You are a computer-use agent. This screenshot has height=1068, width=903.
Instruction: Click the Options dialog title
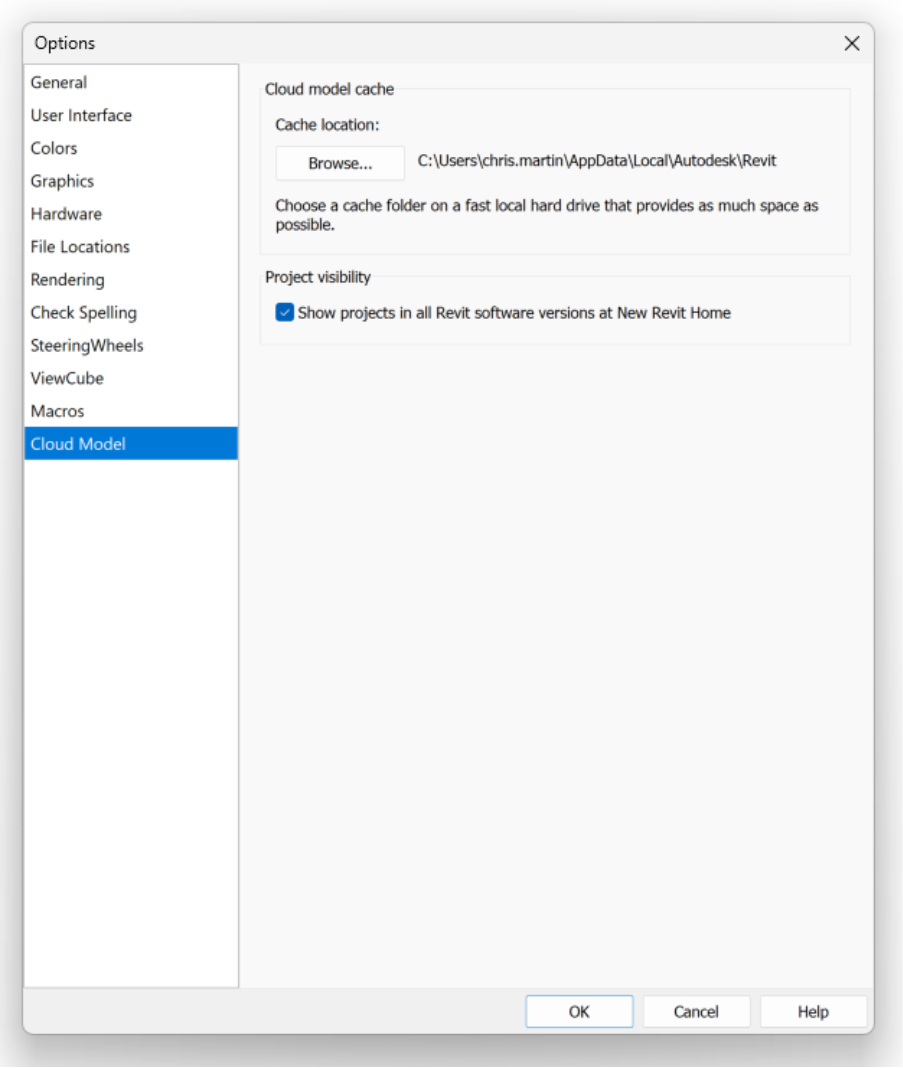65,43
